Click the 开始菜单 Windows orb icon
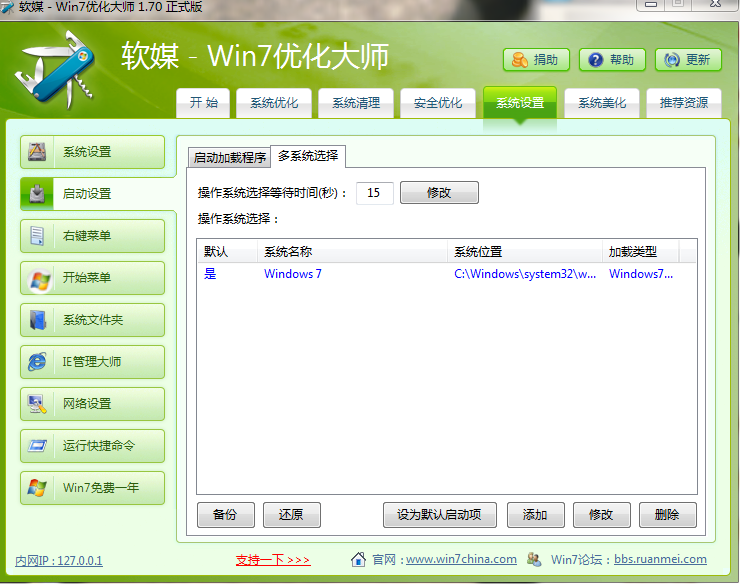Screen dimensions: 740x584 [39, 280]
